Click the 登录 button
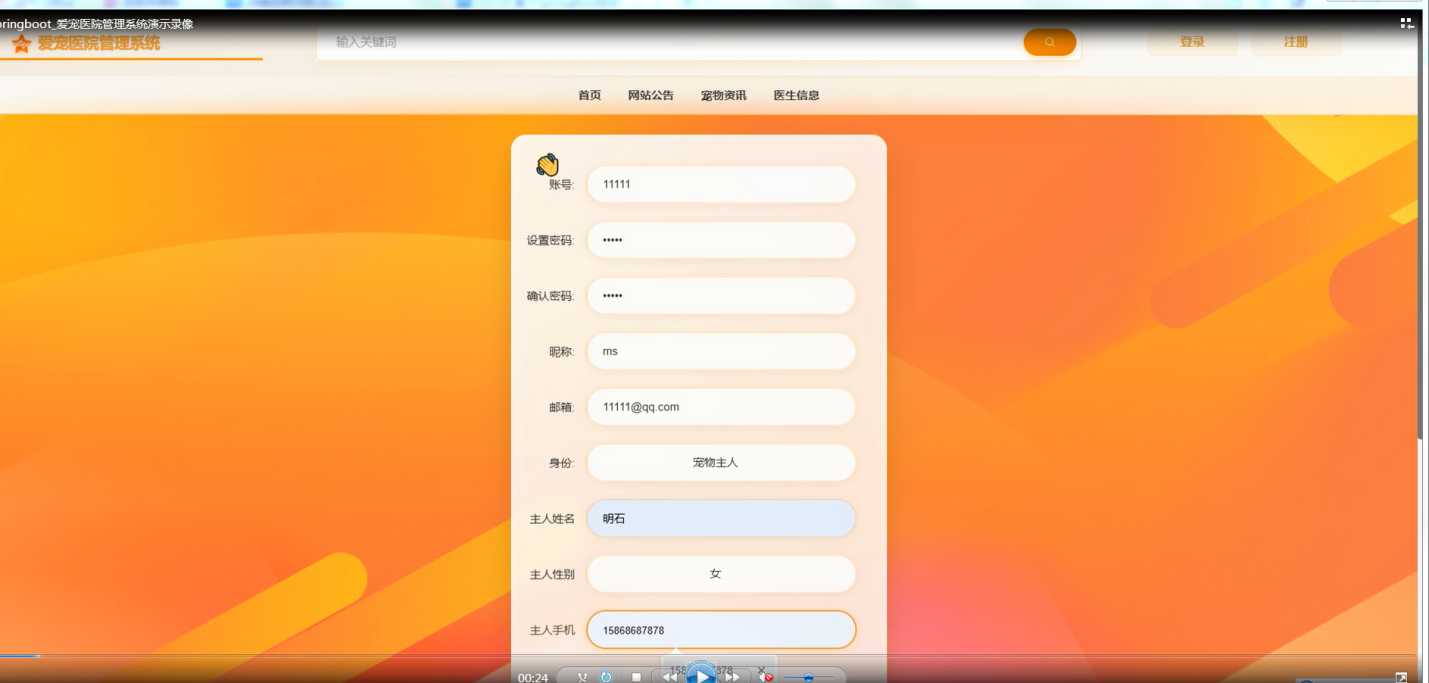 click(x=1192, y=42)
